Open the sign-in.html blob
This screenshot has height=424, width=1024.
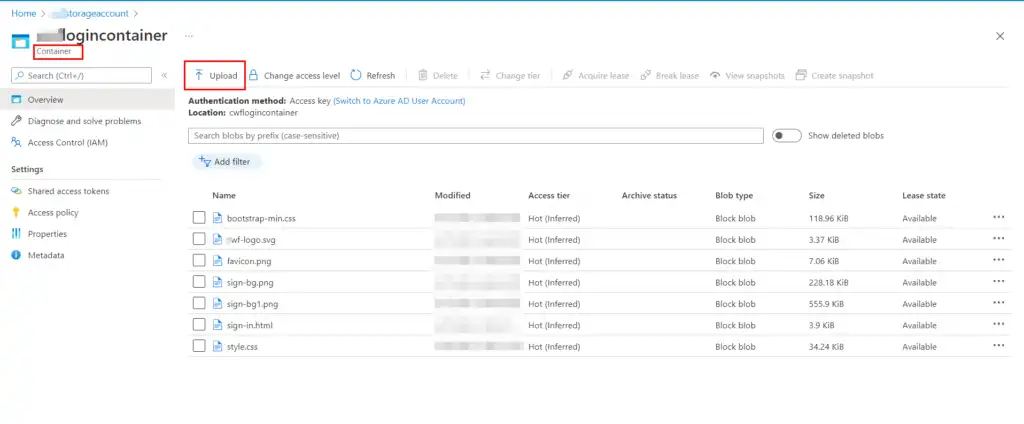click(249, 325)
